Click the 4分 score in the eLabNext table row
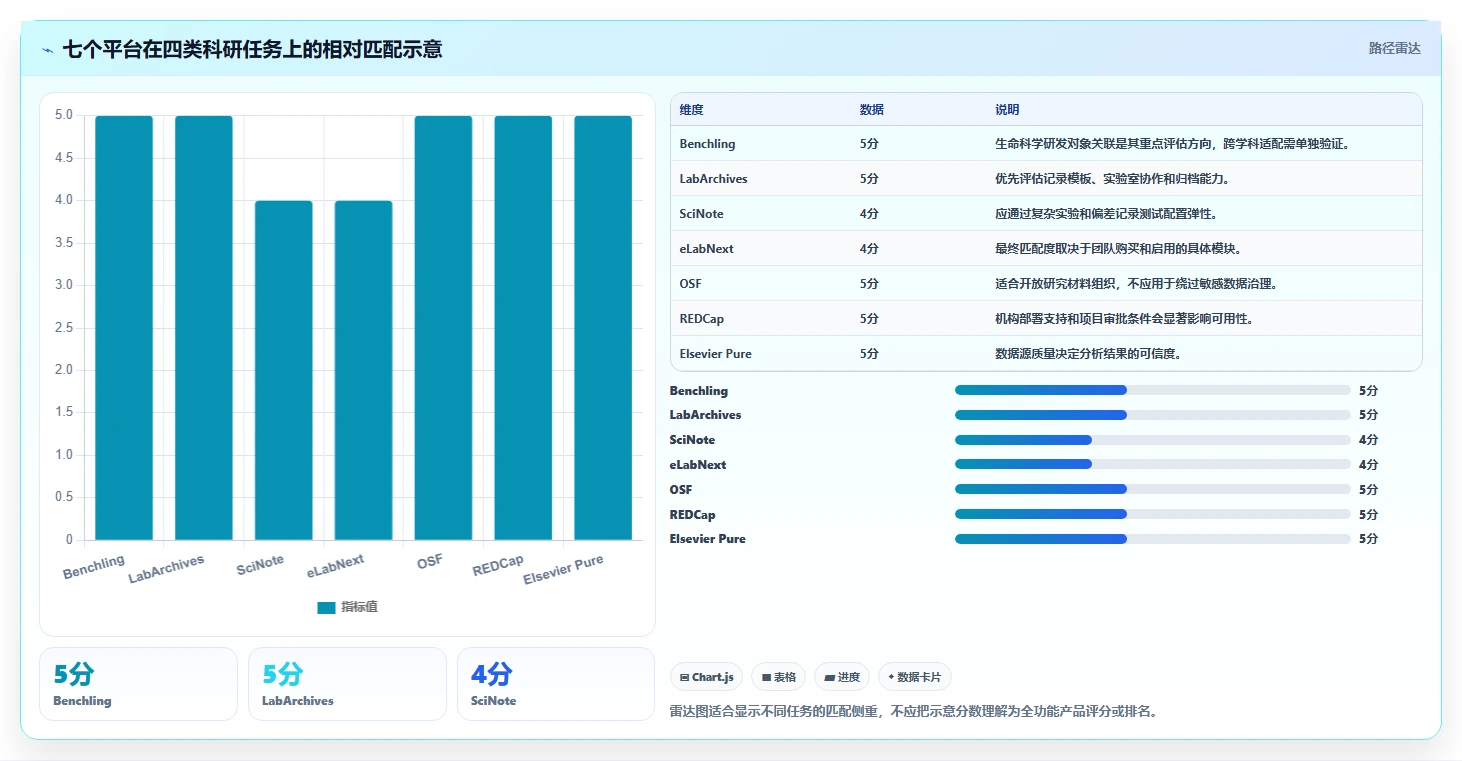Screen dimensions: 1462x761 coord(869,249)
